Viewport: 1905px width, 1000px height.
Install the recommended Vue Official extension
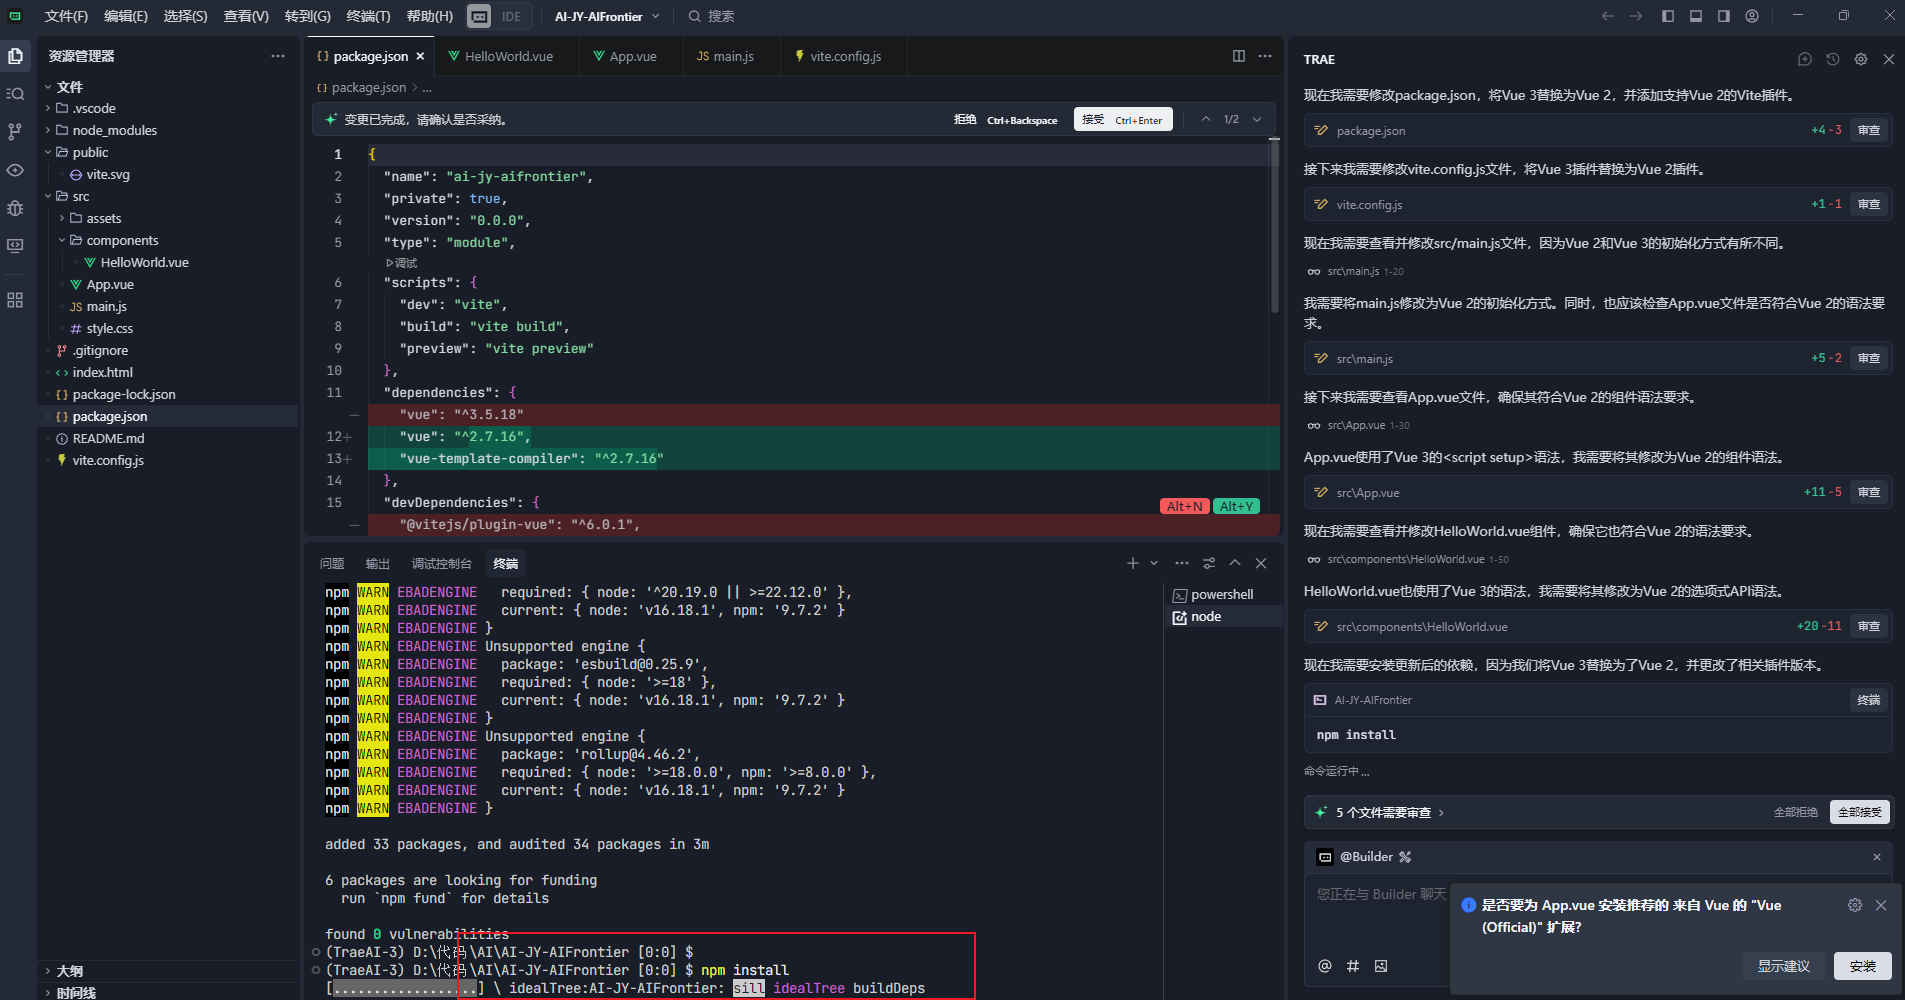point(1862,966)
